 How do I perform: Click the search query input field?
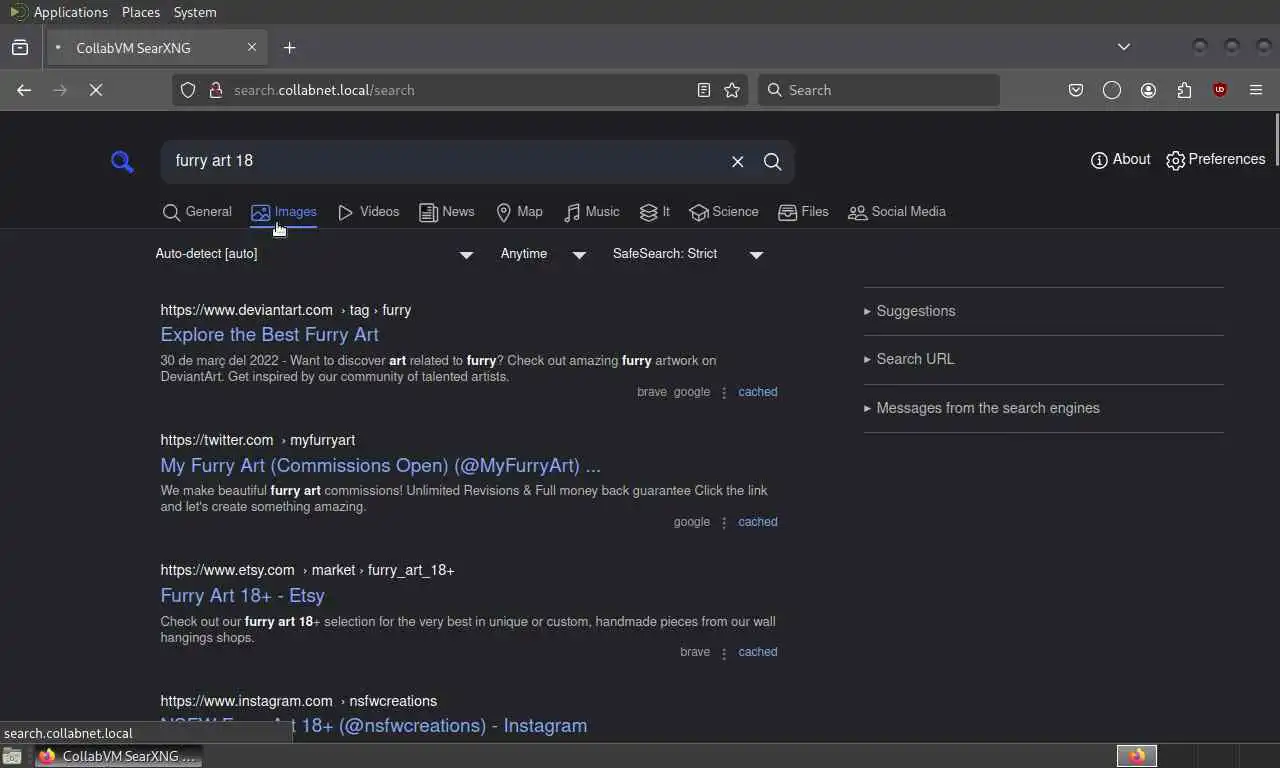point(445,161)
